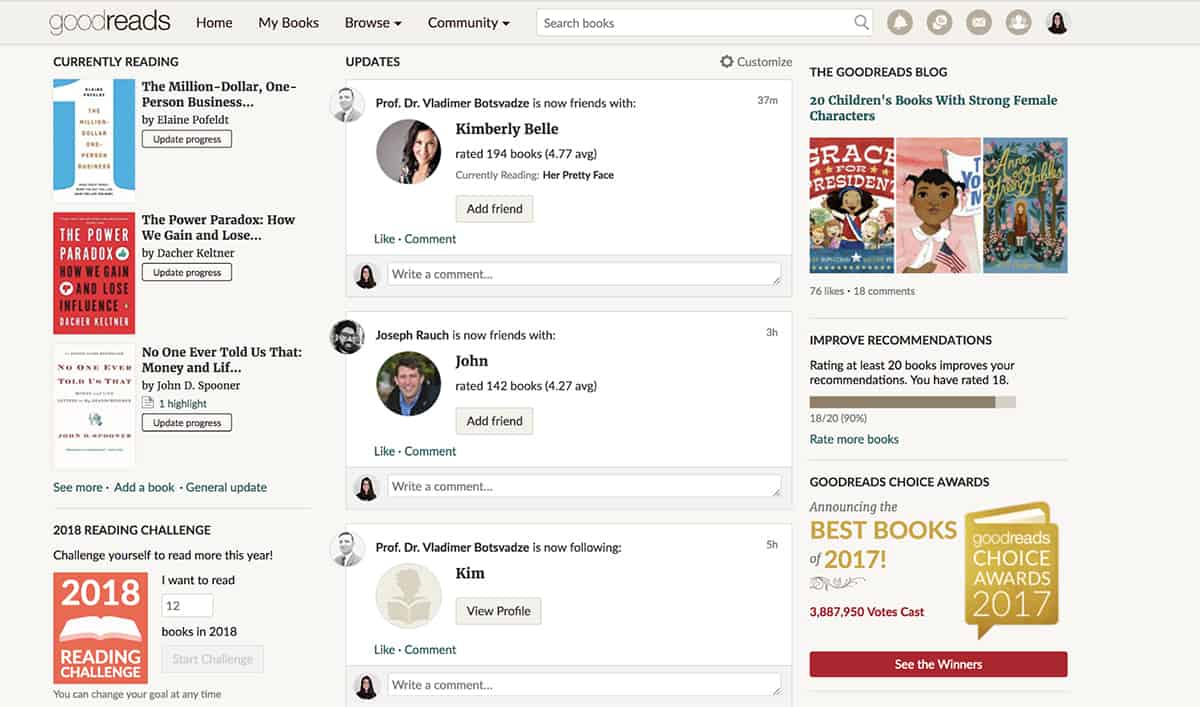Go to the Home menu item
1200x707 pixels.
[213, 22]
